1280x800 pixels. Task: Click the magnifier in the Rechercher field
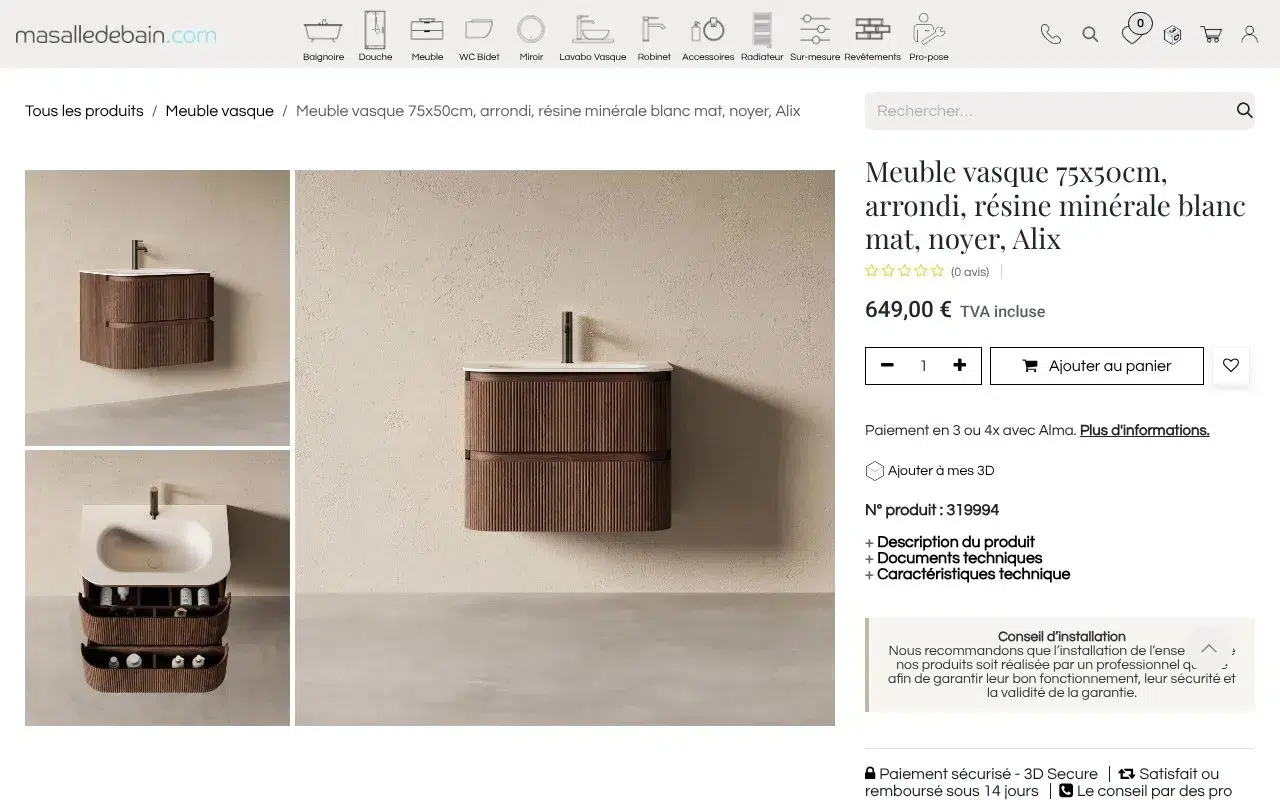[1244, 110]
